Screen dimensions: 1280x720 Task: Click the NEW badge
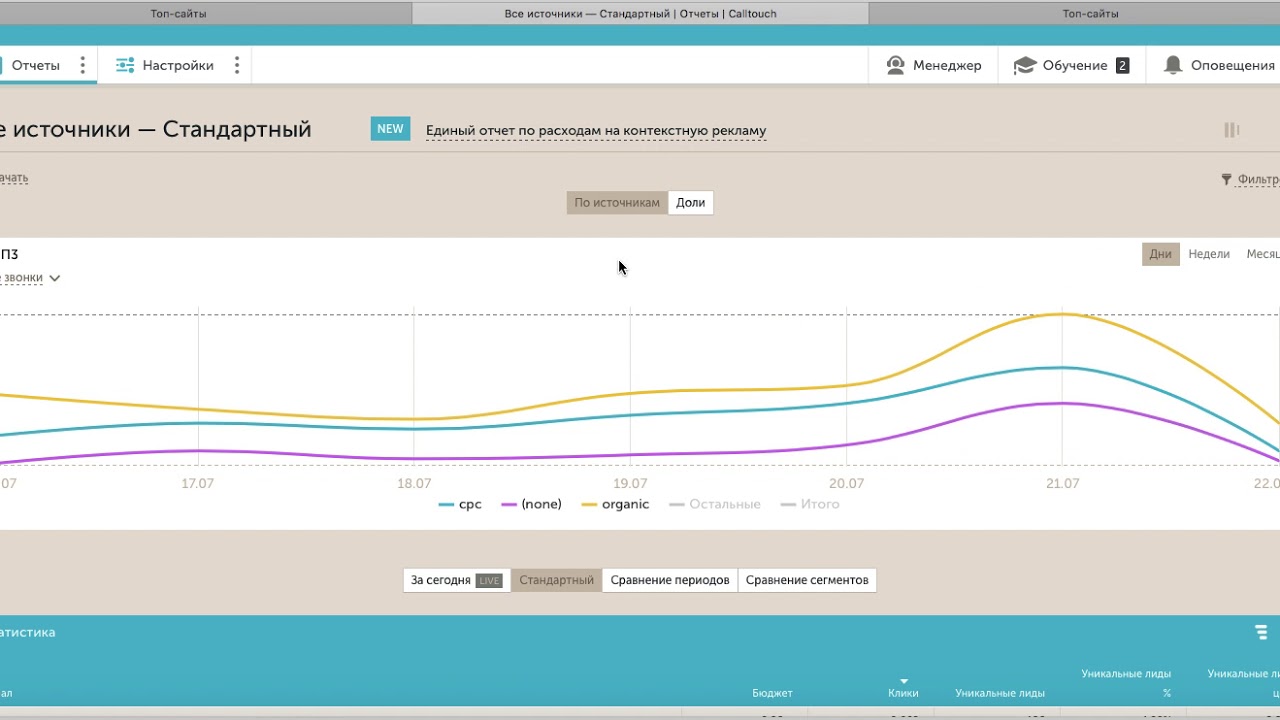click(390, 129)
